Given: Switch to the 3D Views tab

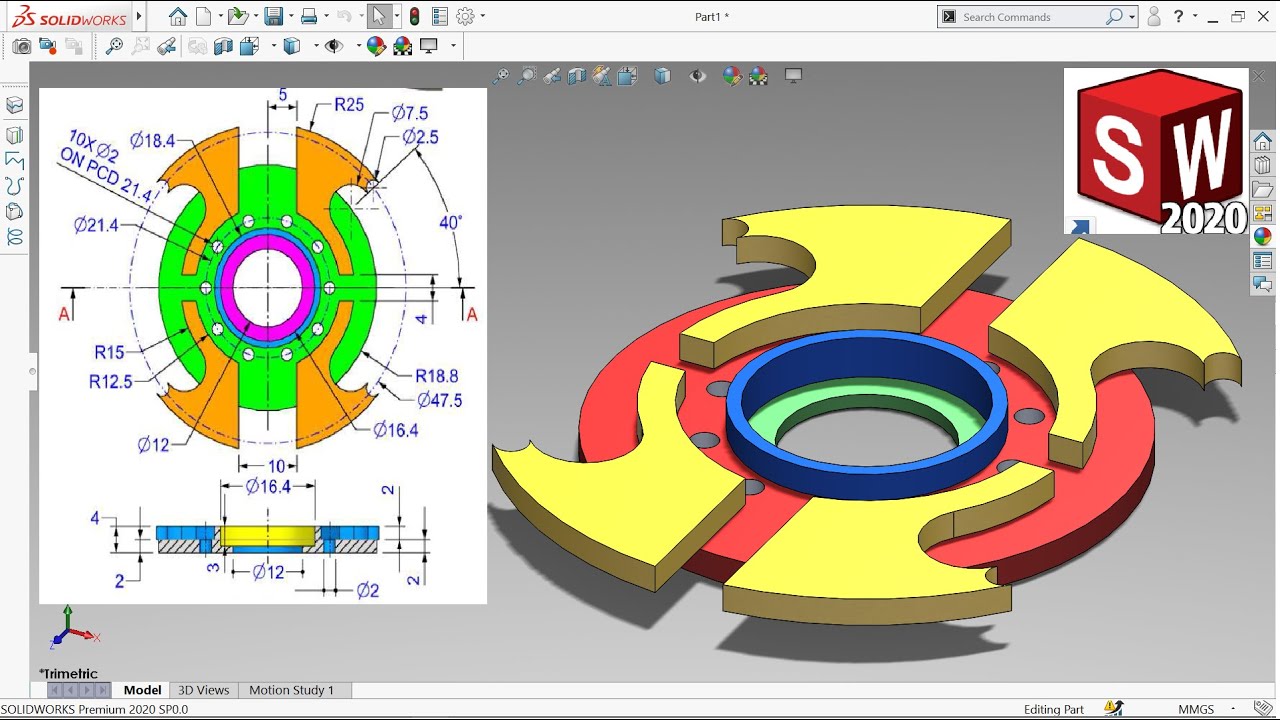Looking at the screenshot, I should pyautogui.click(x=203, y=690).
